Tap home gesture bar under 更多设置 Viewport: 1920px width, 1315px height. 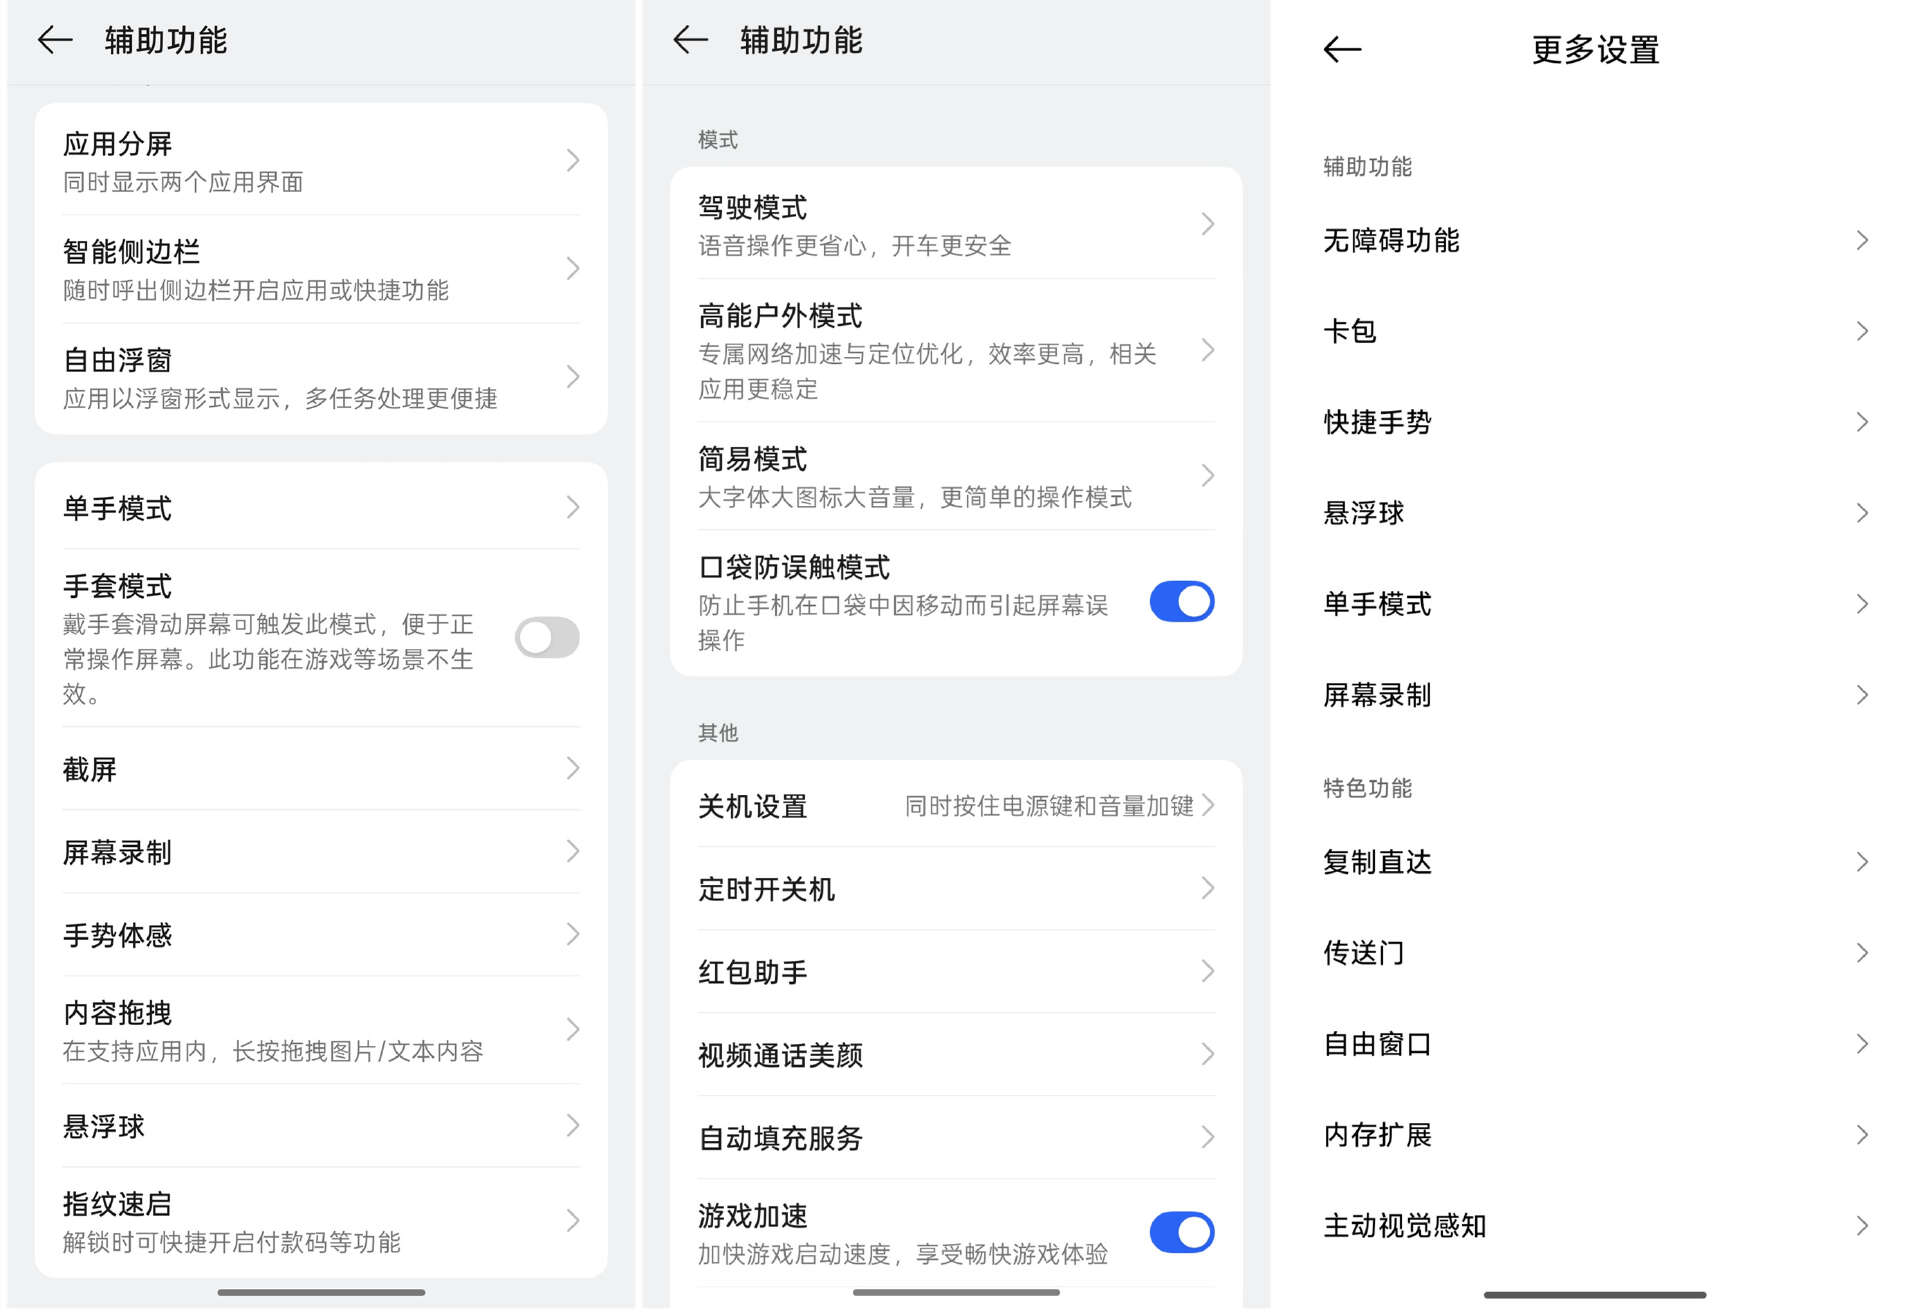coord(1595,1295)
